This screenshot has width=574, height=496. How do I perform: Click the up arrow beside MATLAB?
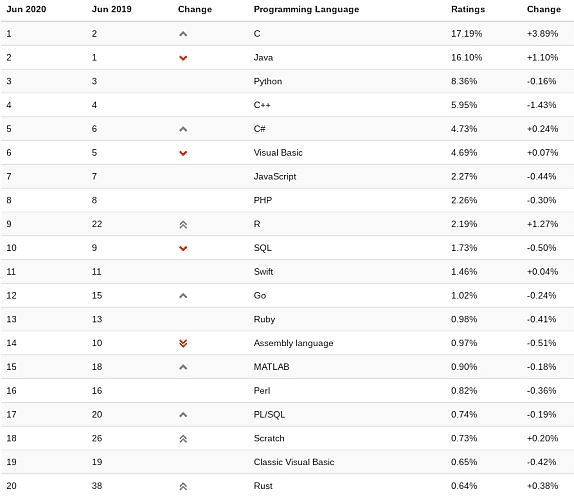tap(183, 367)
